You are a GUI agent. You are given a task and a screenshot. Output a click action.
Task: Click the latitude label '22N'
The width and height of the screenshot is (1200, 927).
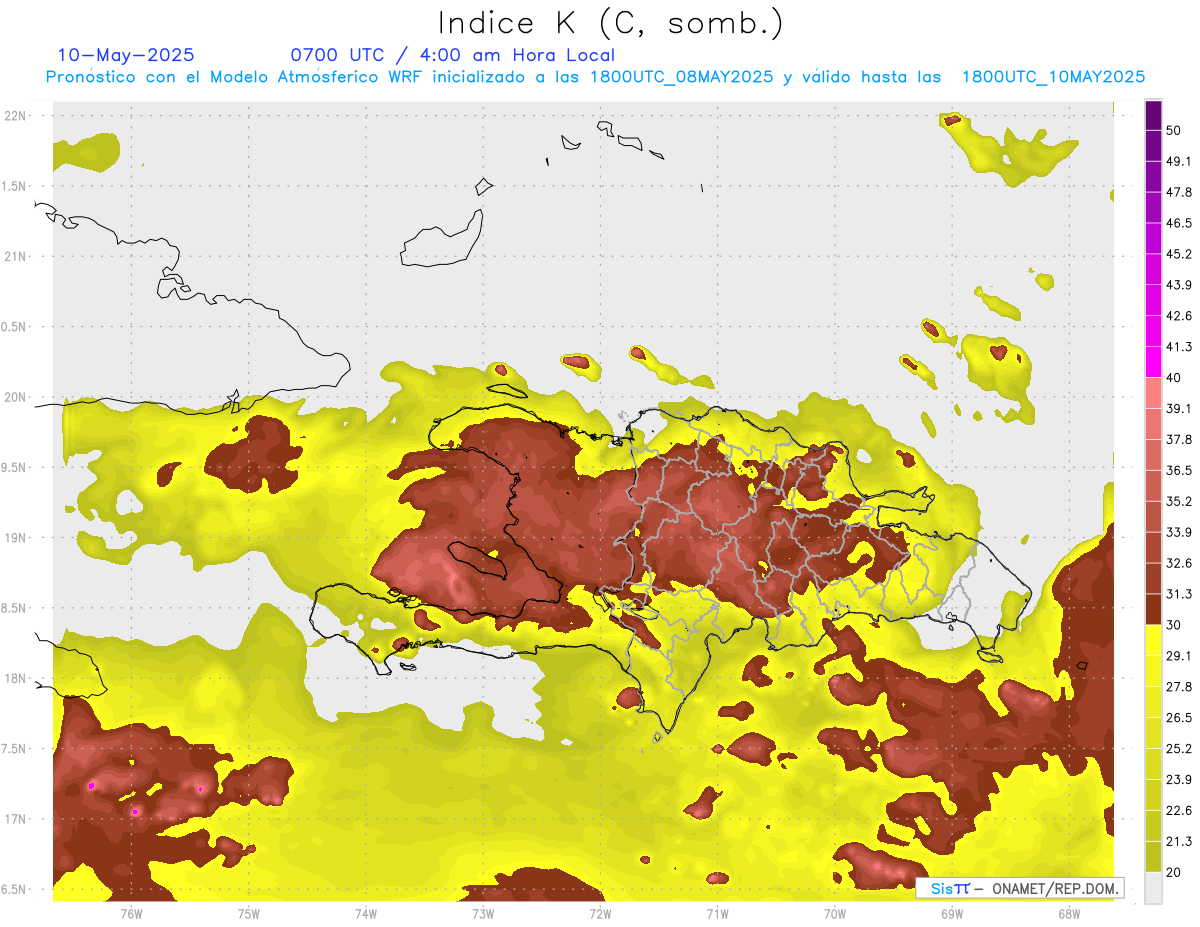click(x=17, y=116)
